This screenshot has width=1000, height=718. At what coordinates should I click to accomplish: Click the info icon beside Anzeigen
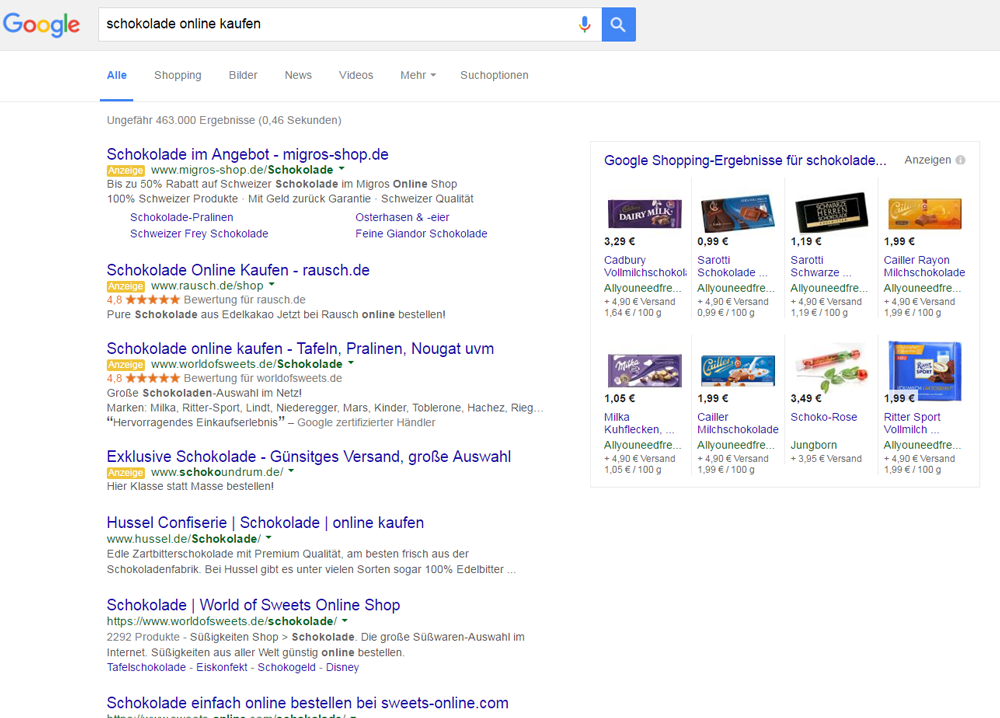[x=960, y=160]
